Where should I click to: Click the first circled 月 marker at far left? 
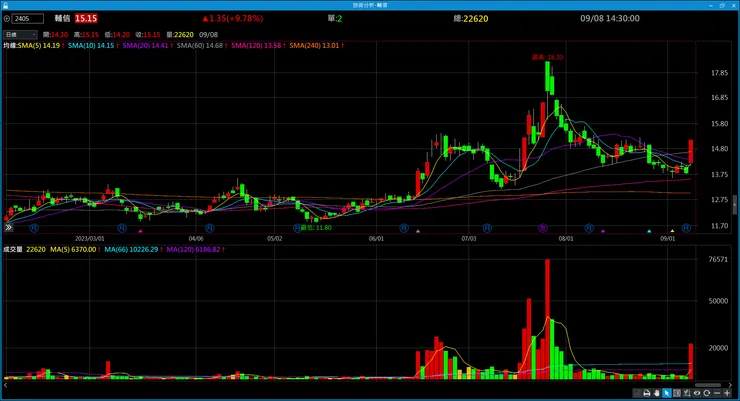click(34, 228)
